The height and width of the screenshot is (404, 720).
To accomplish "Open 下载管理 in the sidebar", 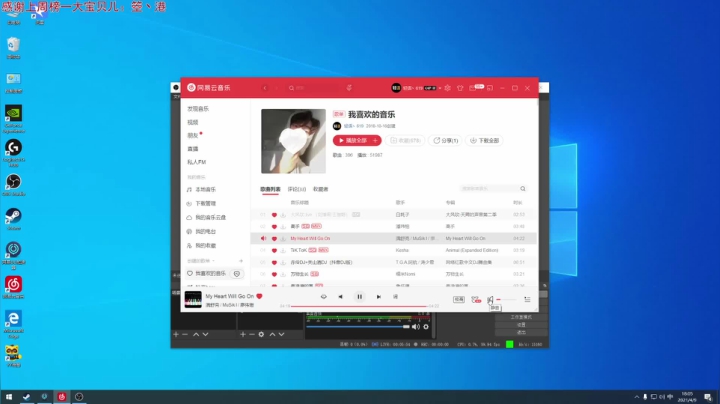I will point(205,203).
